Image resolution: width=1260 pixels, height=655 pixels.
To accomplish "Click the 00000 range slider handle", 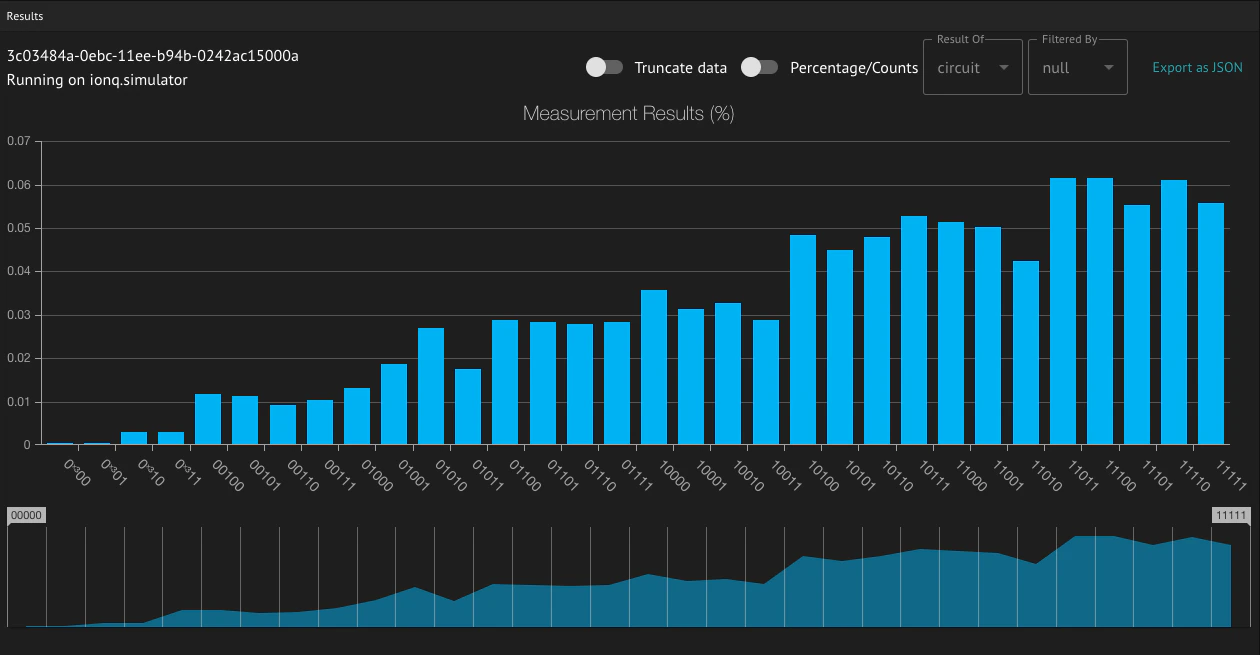I will (x=26, y=515).
